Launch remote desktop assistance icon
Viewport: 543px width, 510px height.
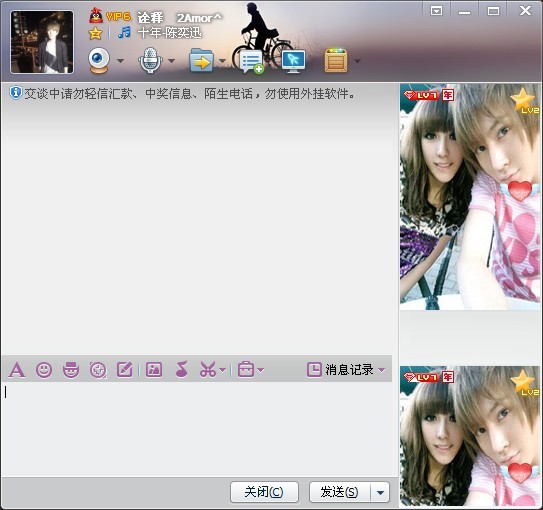[x=294, y=61]
